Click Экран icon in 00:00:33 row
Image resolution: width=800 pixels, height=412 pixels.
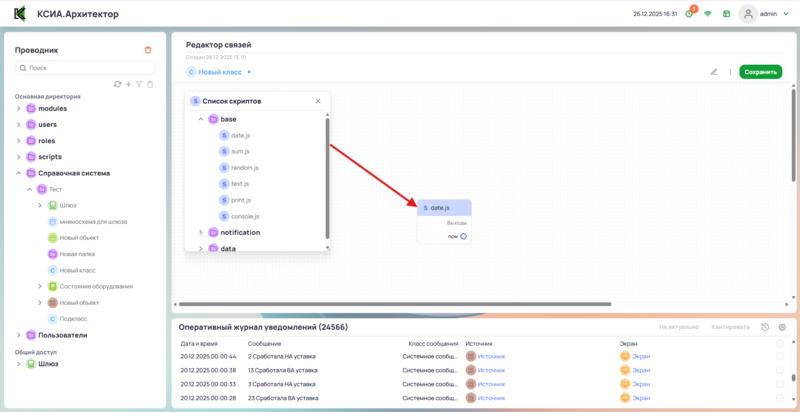[x=625, y=384]
